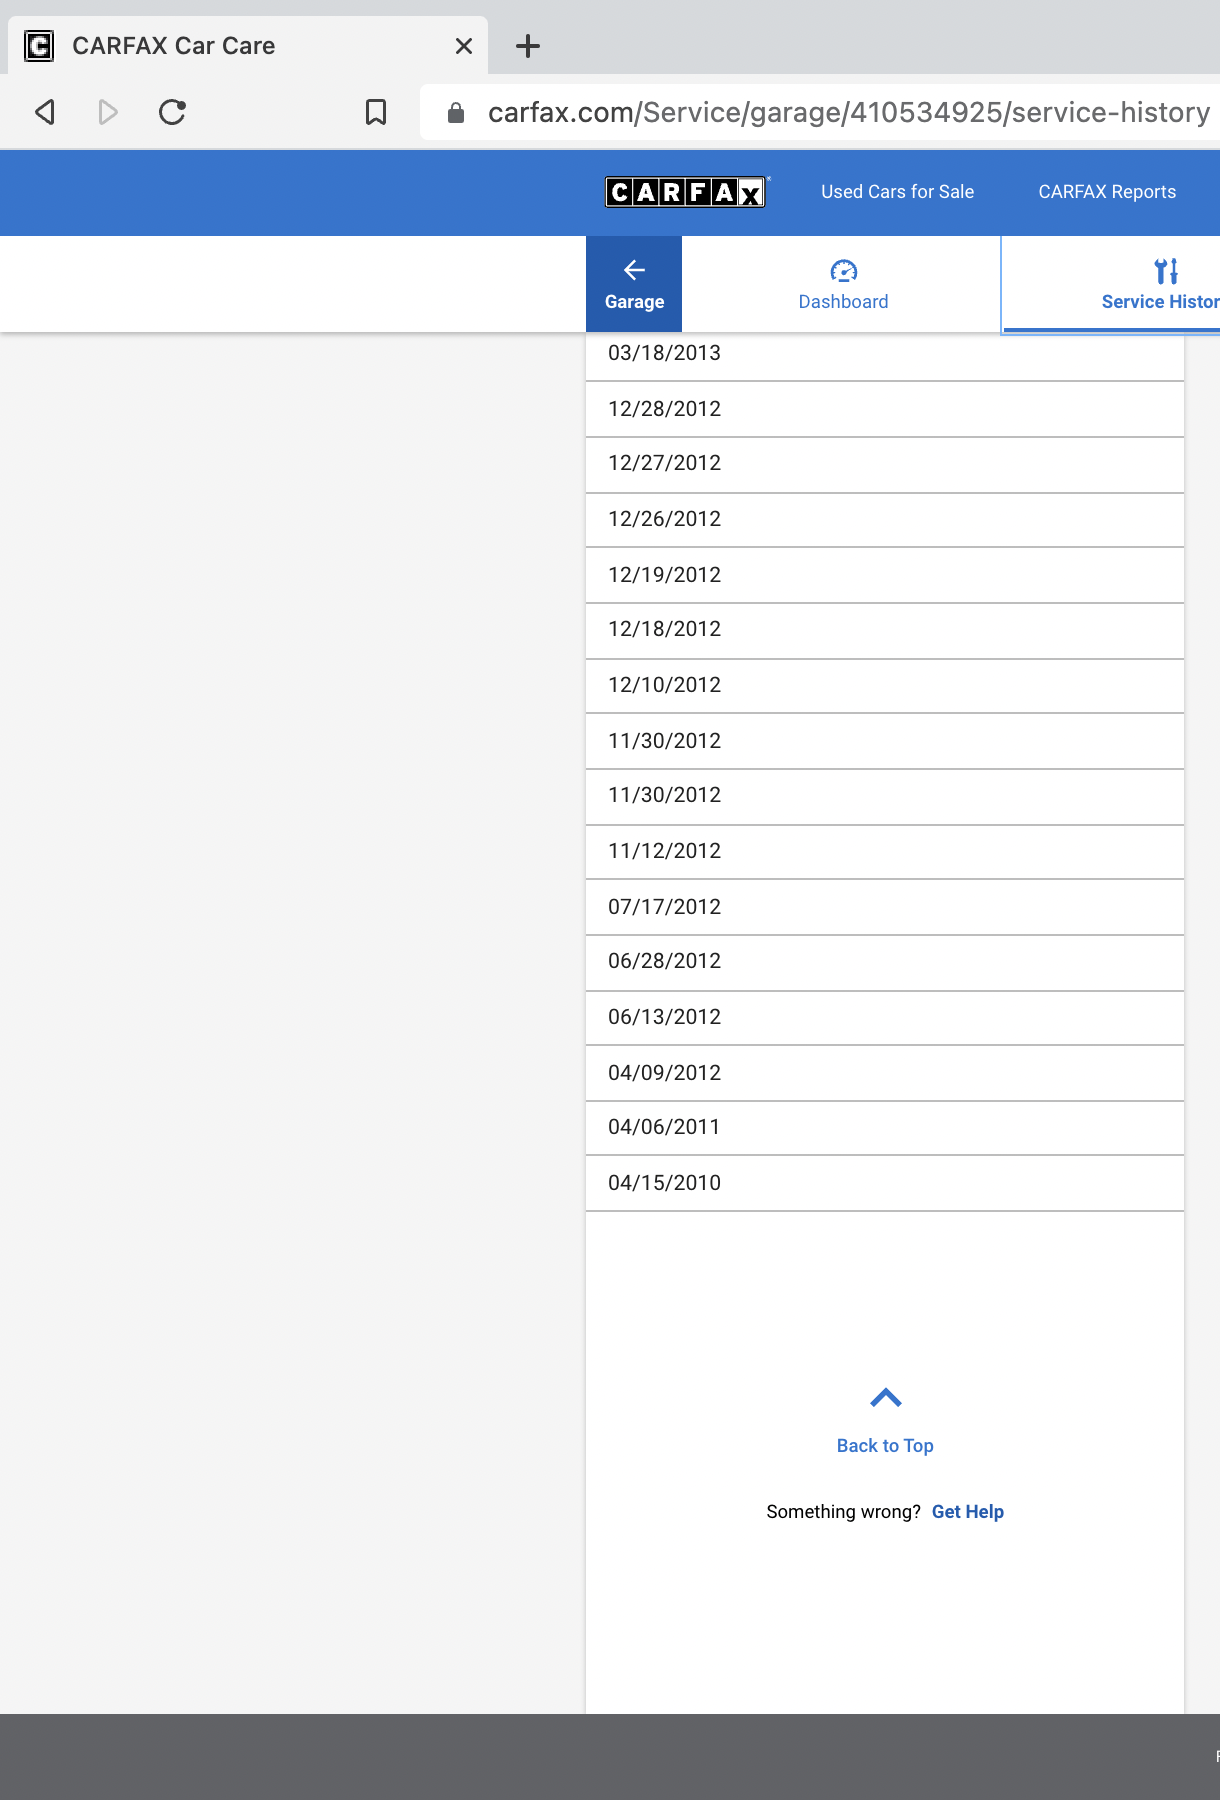This screenshot has height=1800, width=1220.
Task: Open Used Cars for Sale menu
Action: pos(898,192)
